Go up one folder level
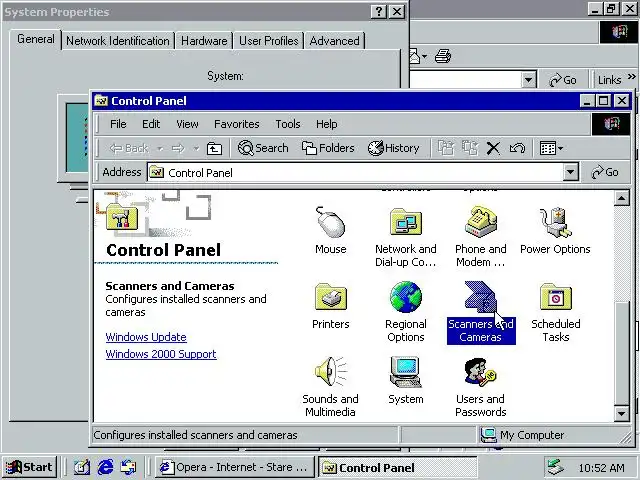Screen dimensions: 640x480 (214, 148)
